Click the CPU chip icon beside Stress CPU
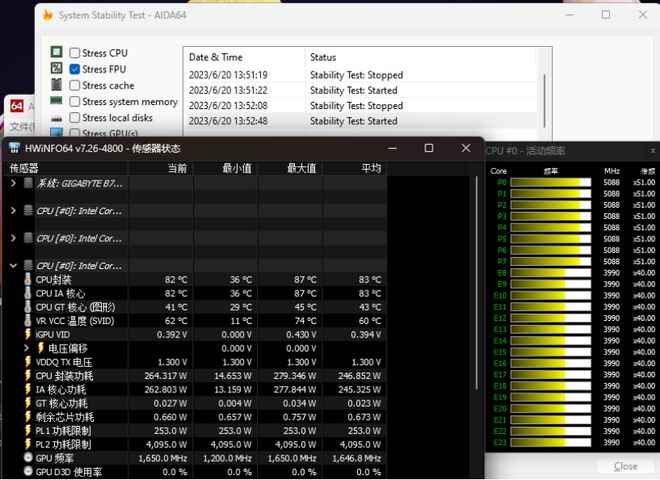This screenshot has width=660, height=480. tap(56, 52)
